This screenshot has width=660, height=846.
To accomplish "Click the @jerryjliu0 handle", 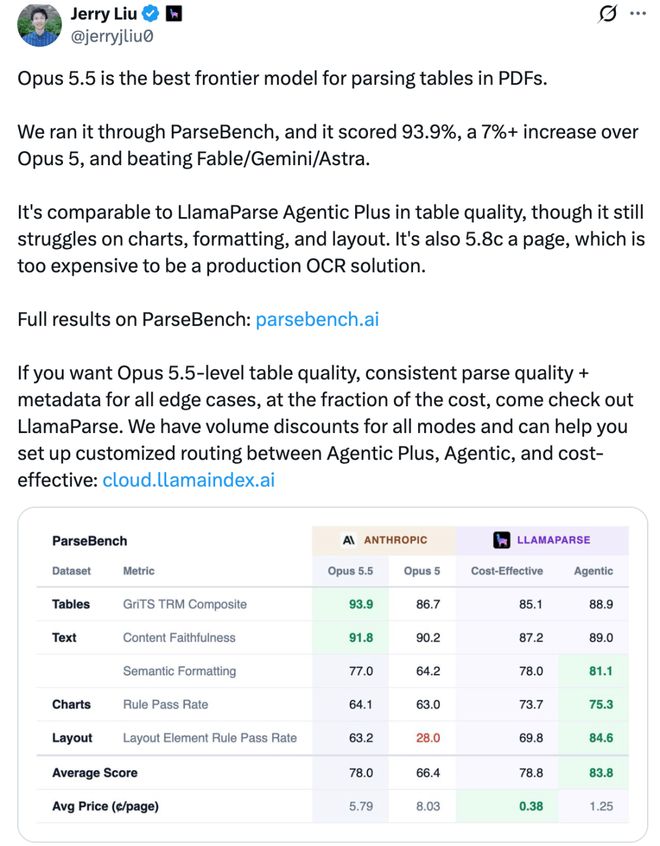I will (x=112, y=37).
